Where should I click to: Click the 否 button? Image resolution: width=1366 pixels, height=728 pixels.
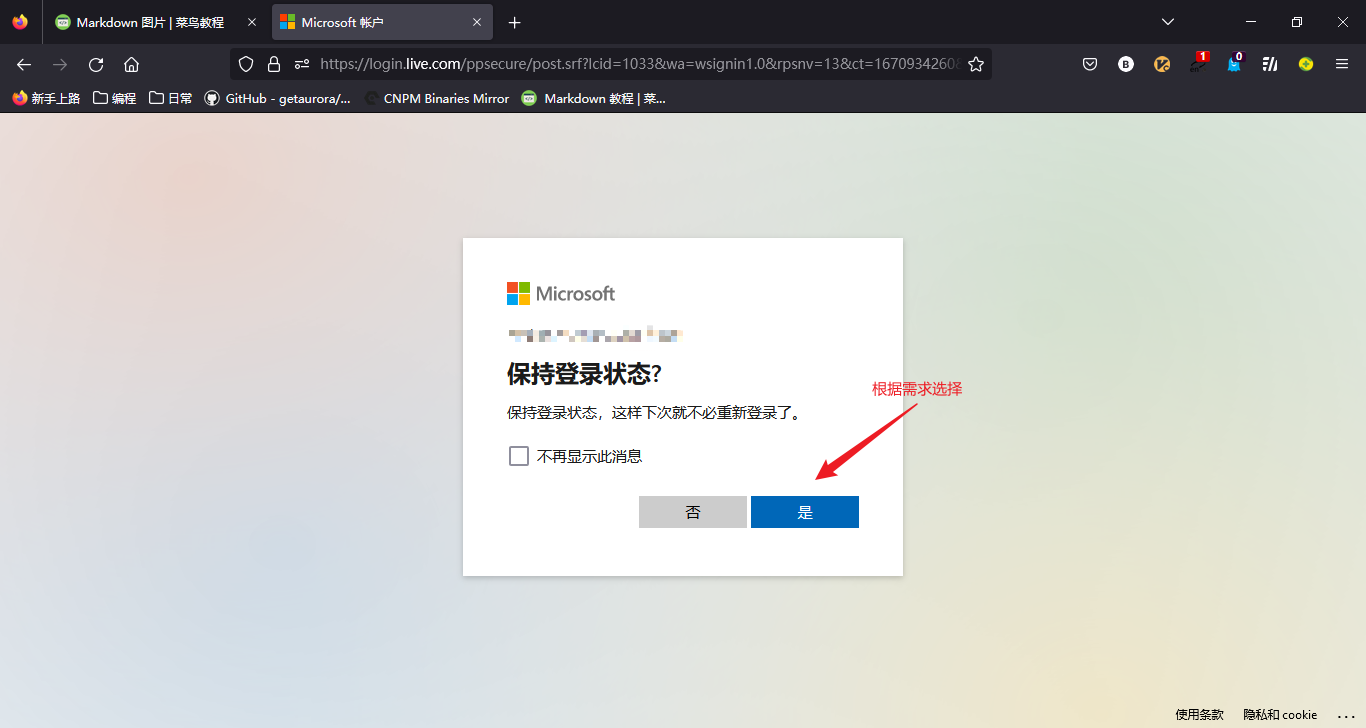click(693, 512)
